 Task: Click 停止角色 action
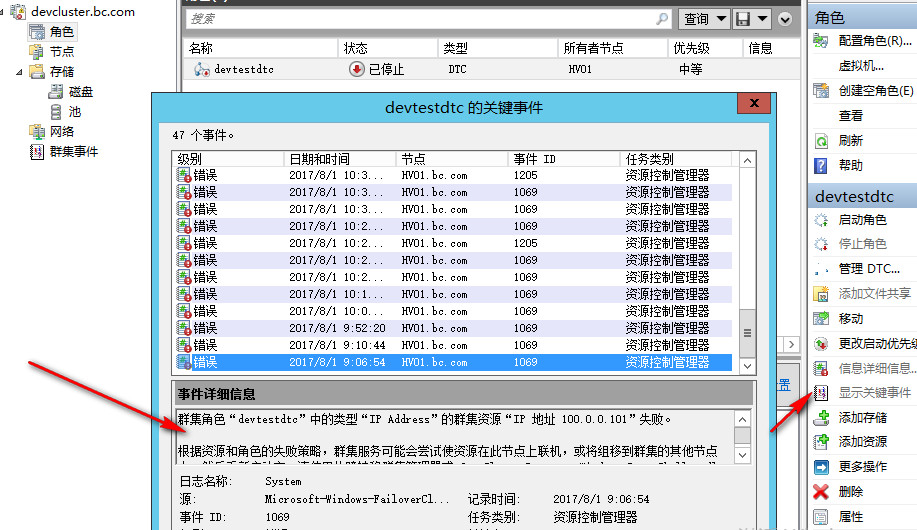point(863,244)
